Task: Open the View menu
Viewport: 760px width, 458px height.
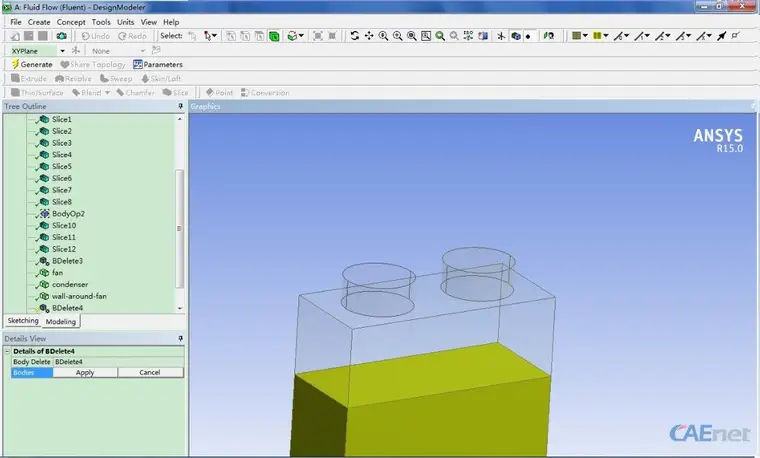Action: tap(149, 22)
